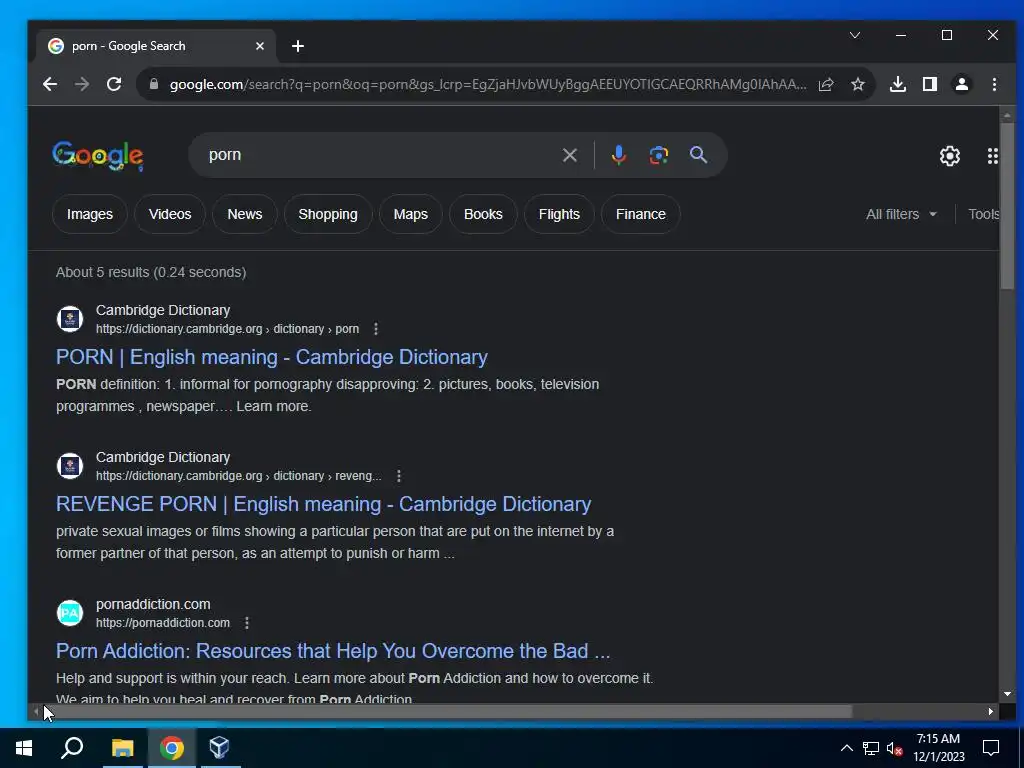Open the PORN English meaning Cambridge result
1024x768 pixels.
[x=272, y=357]
